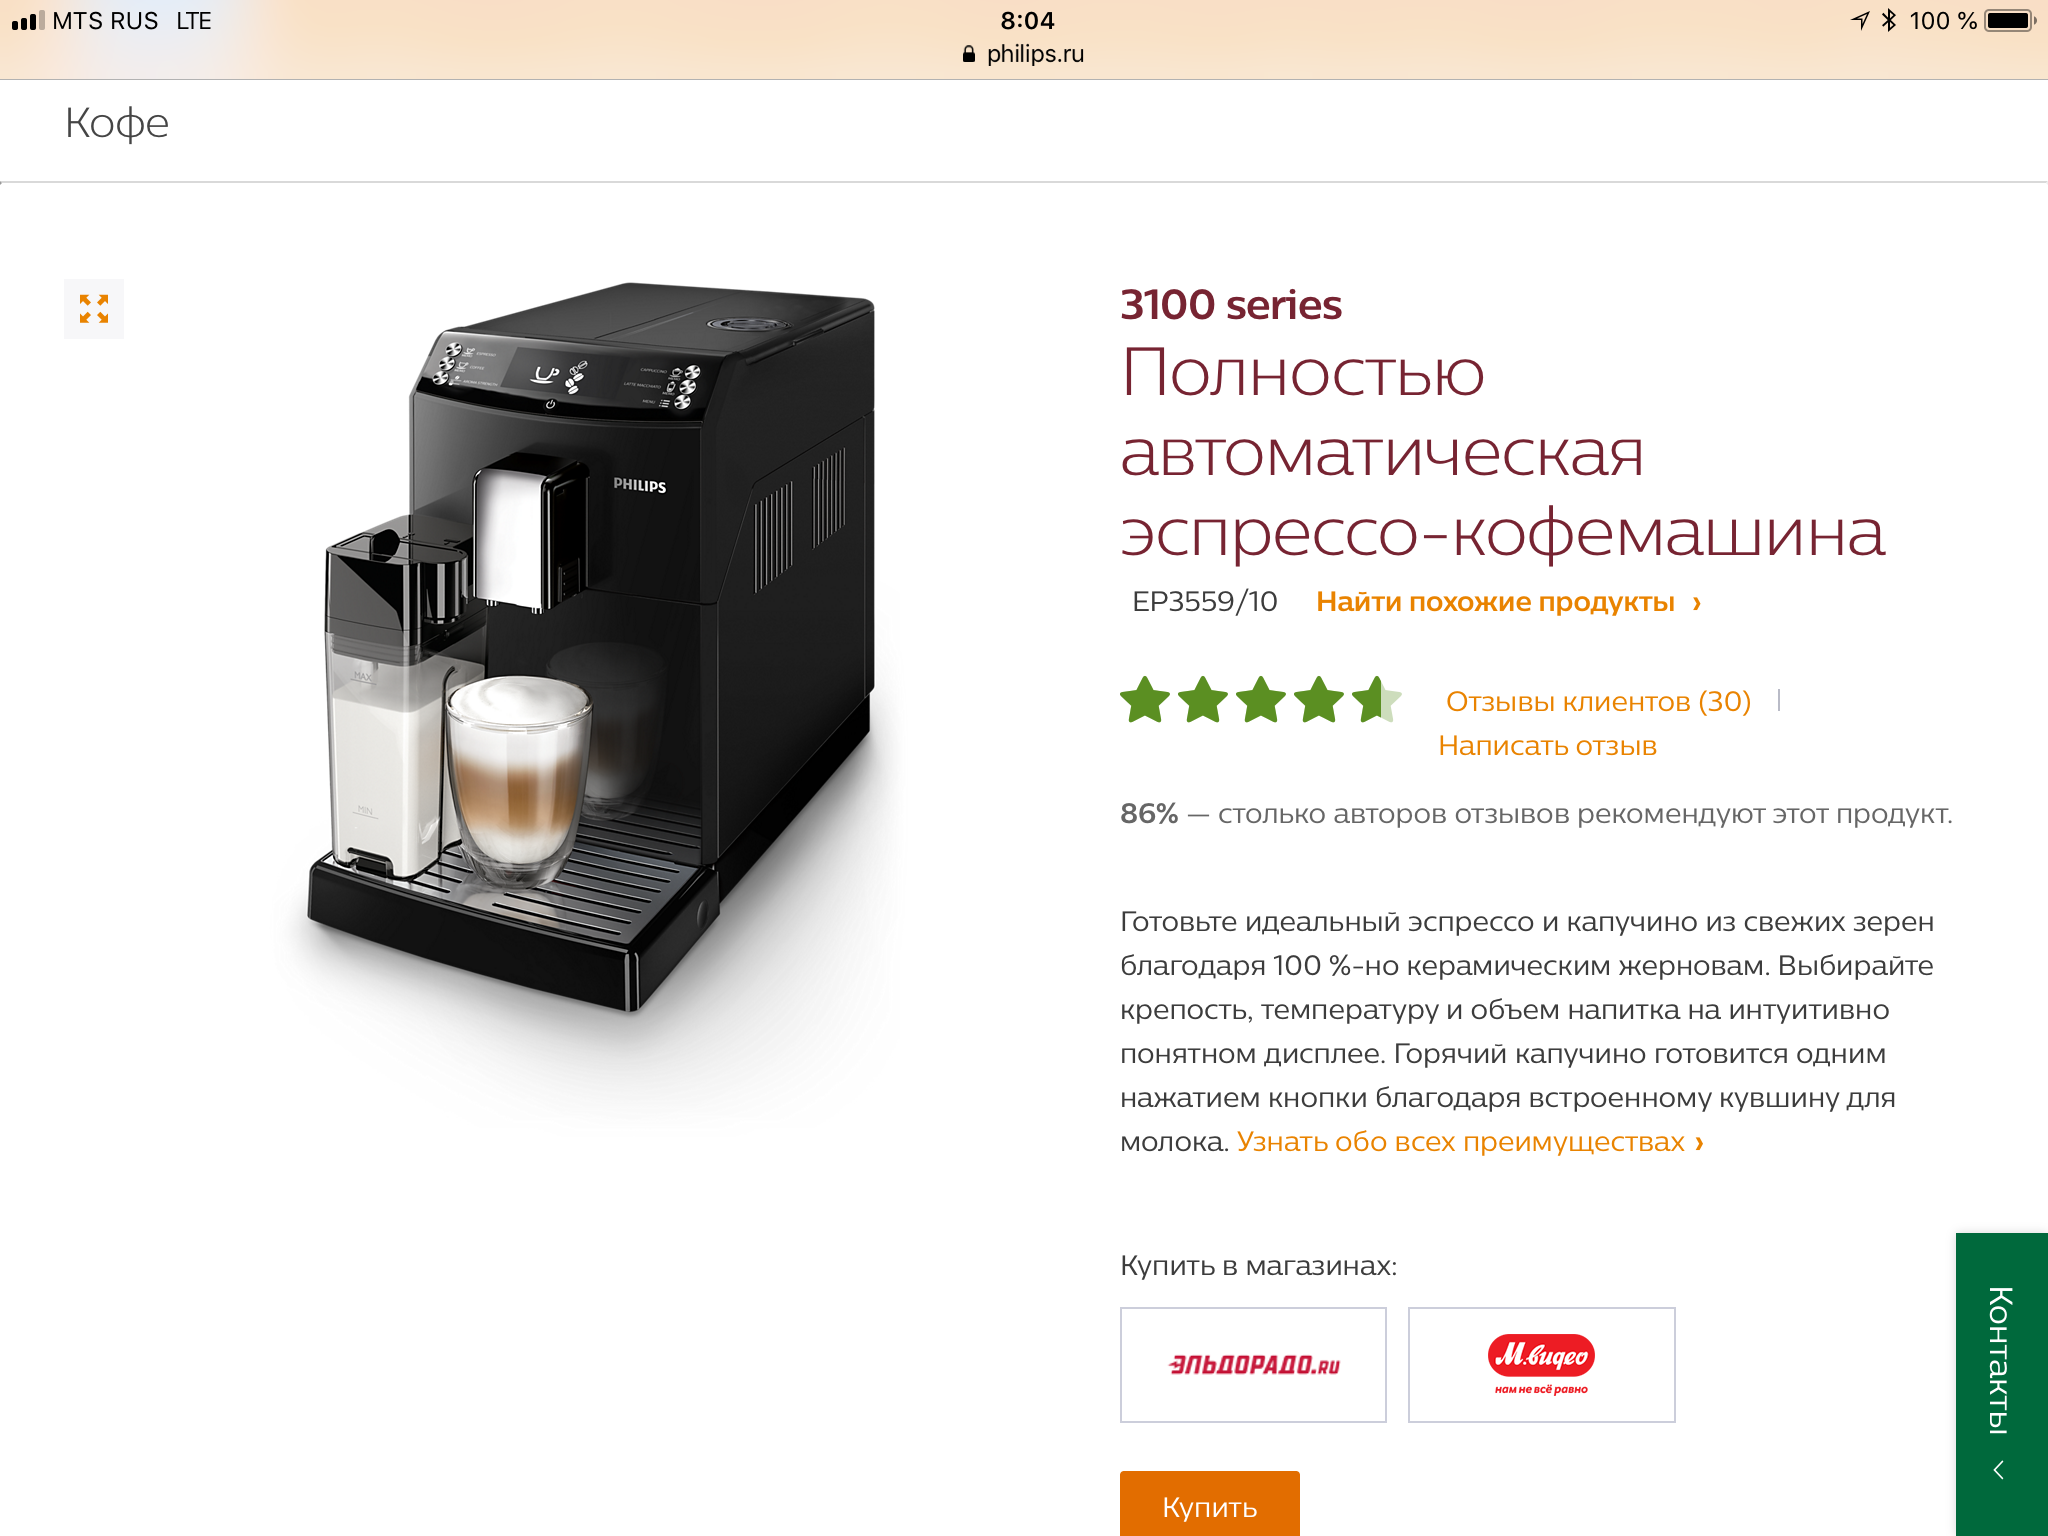Open the Кофе category heading

(117, 123)
